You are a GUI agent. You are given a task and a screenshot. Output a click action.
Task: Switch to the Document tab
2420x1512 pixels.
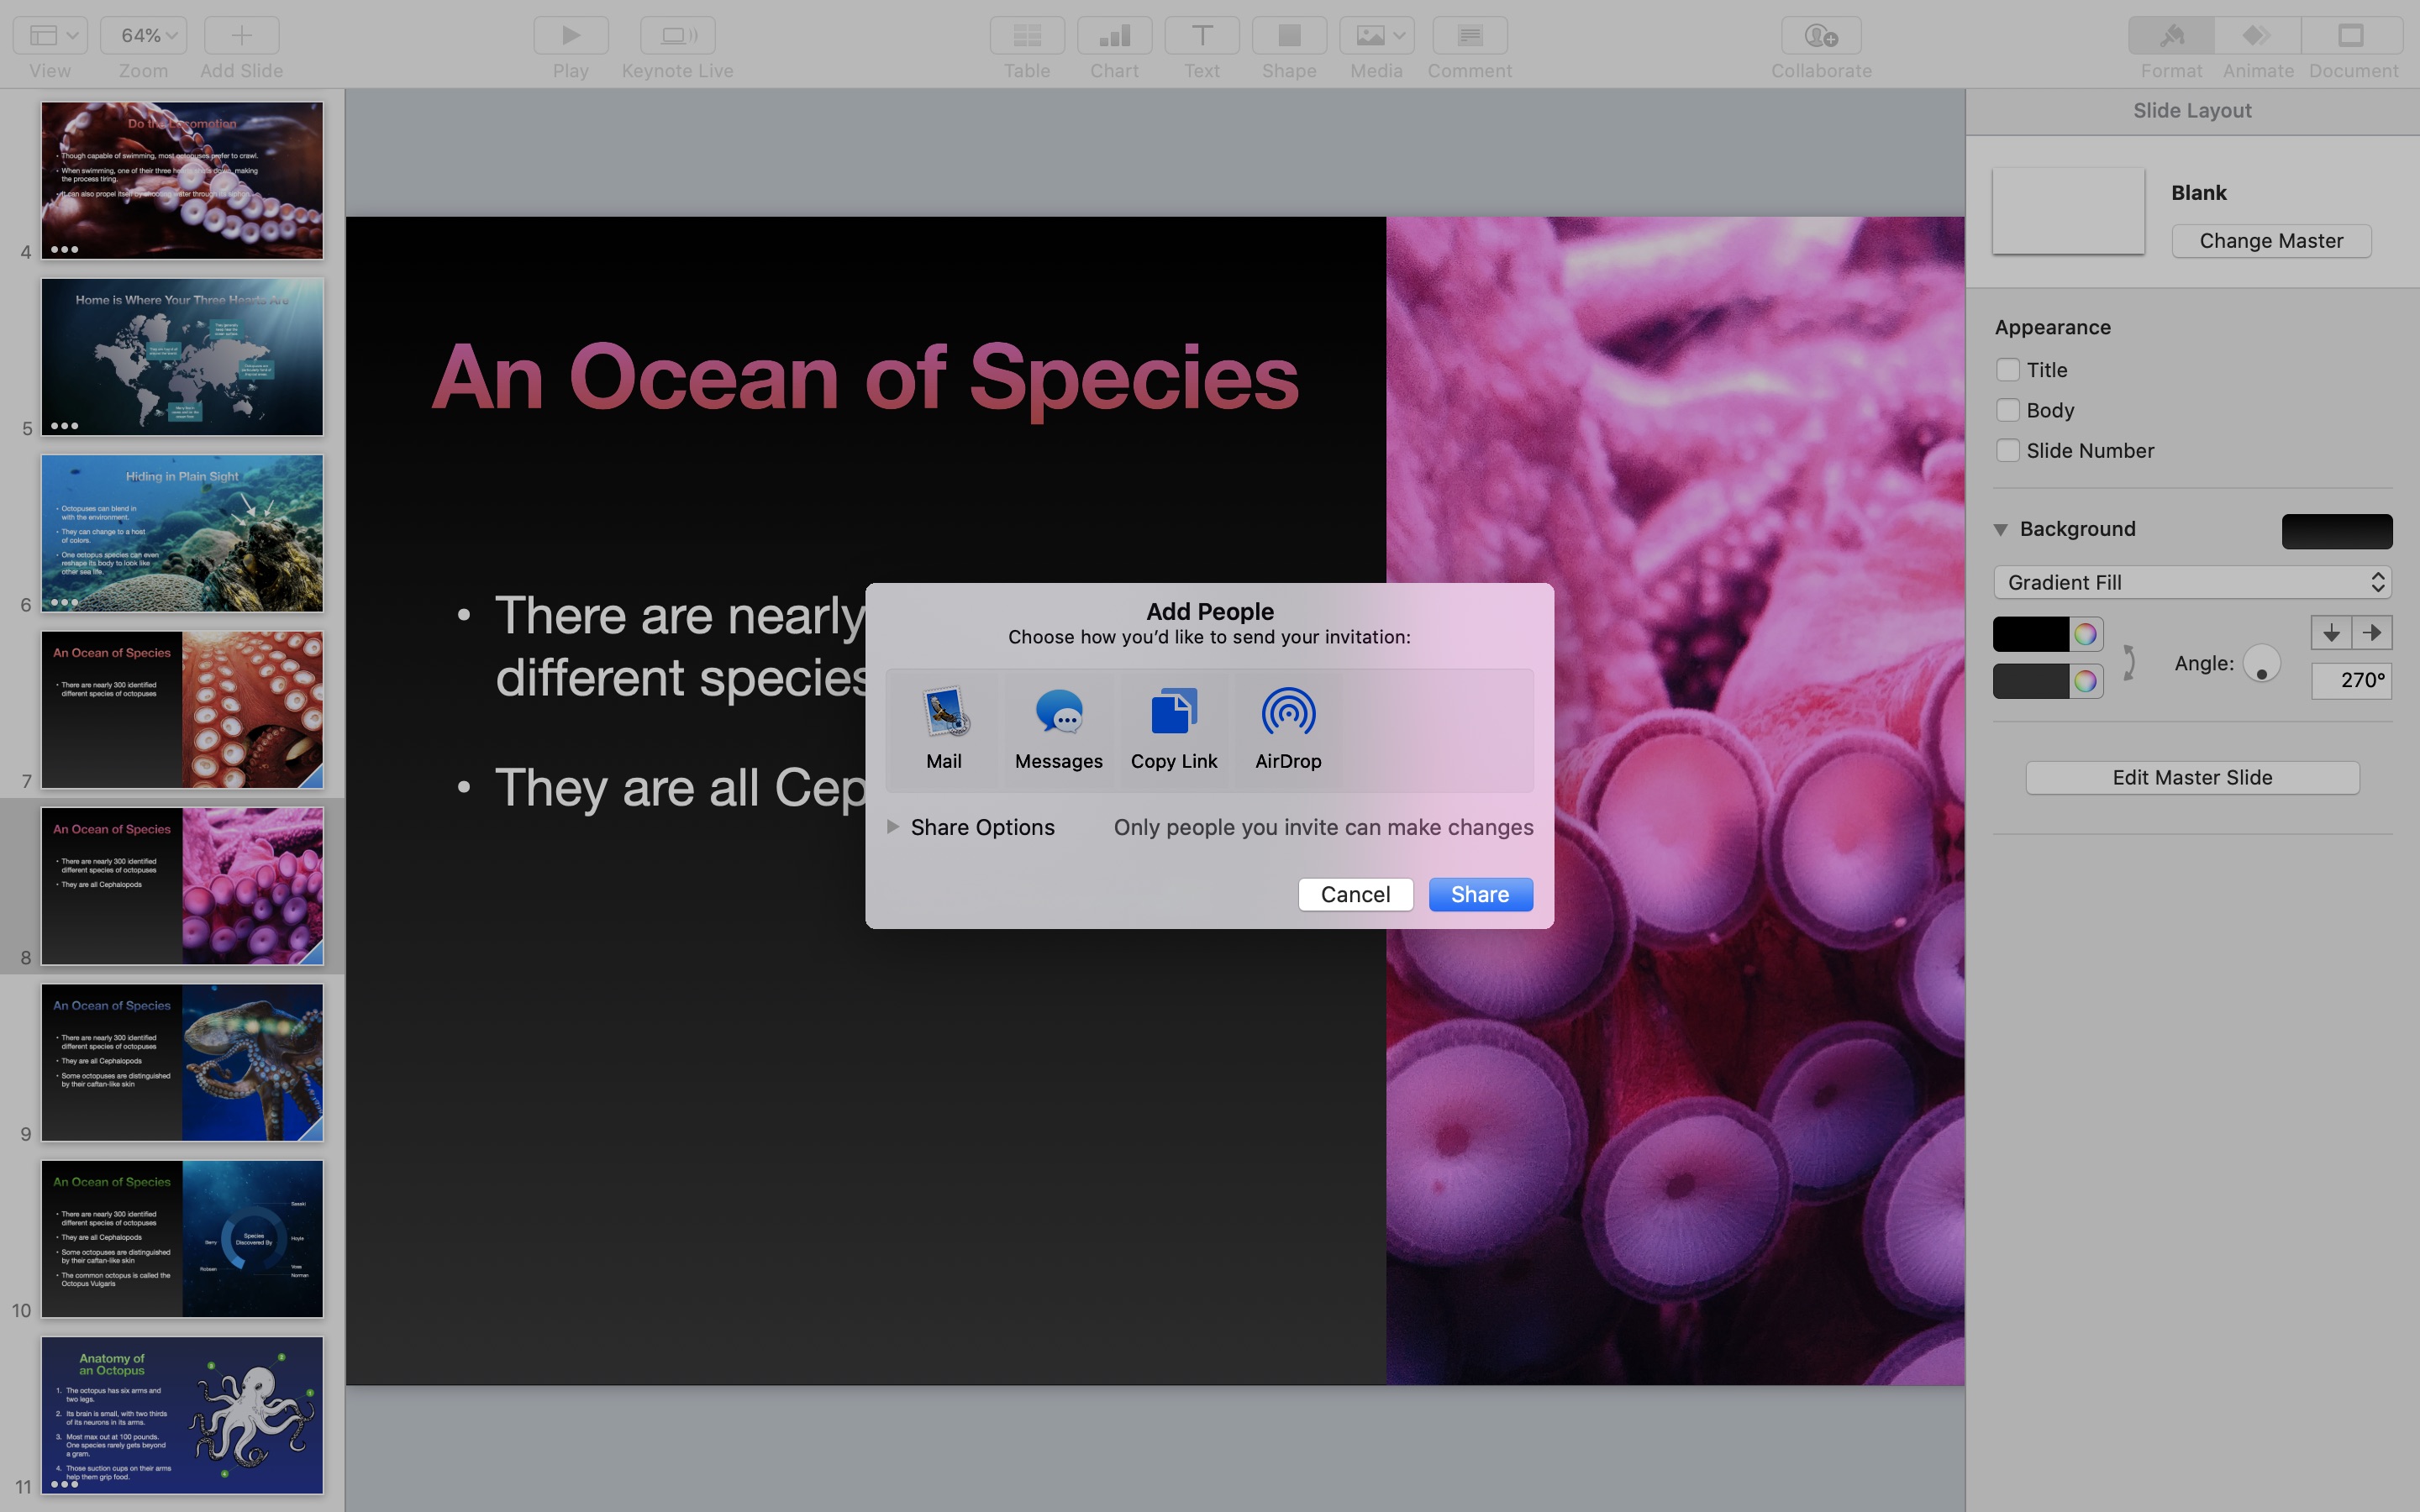point(2352,36)
